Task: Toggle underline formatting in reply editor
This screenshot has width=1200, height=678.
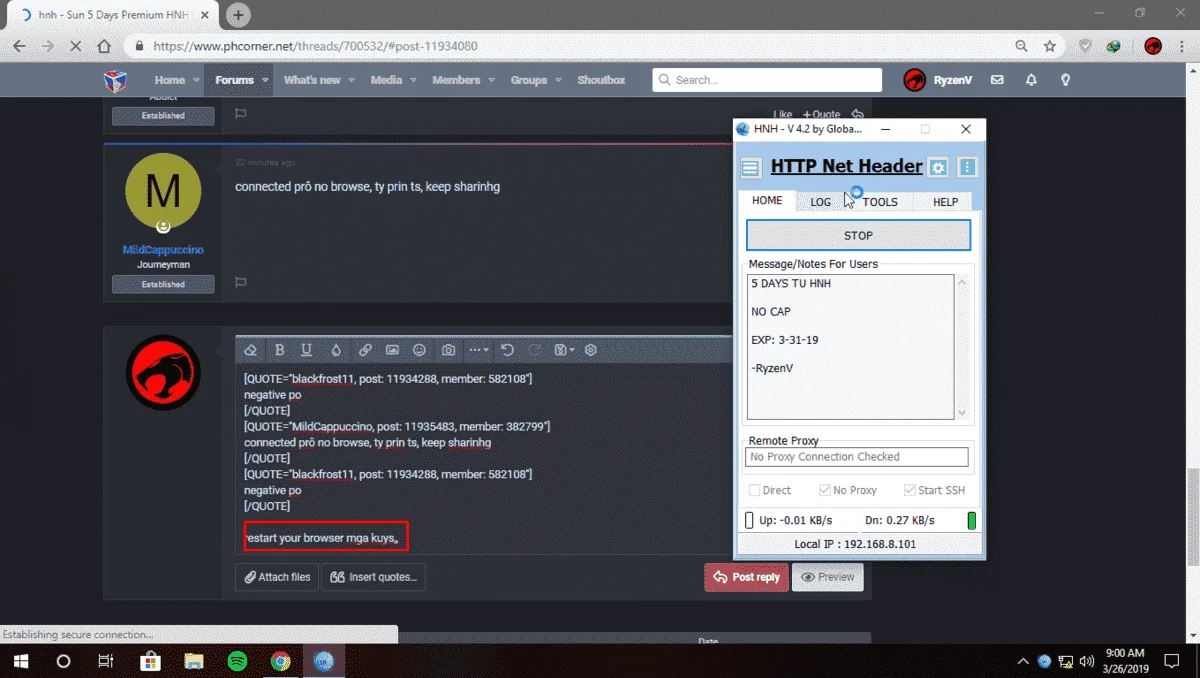Action: coord(307,350)
